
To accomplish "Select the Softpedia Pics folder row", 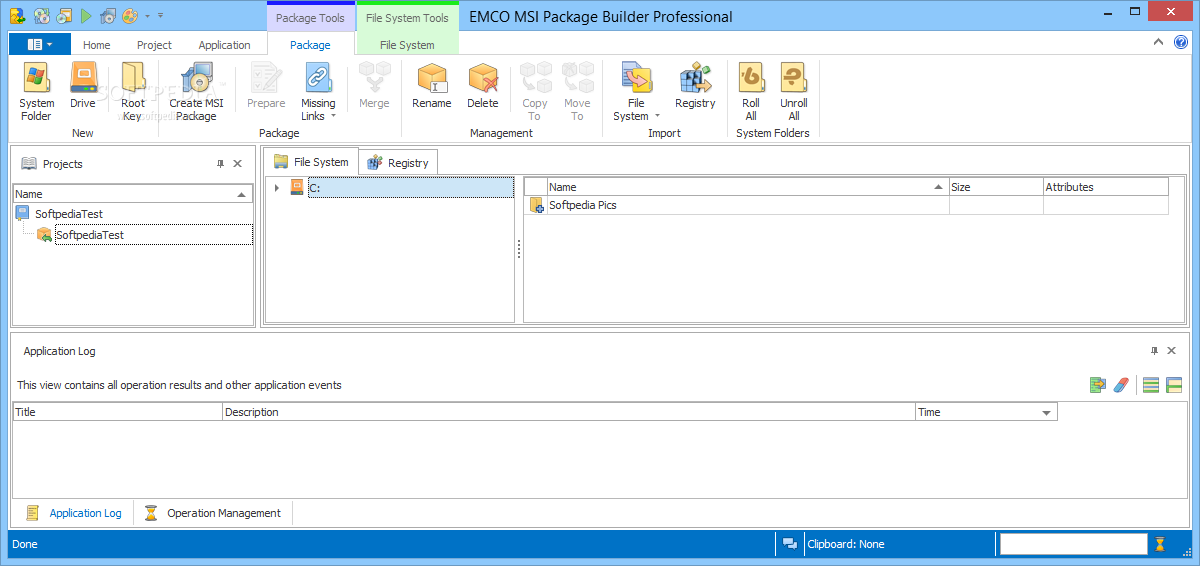I will (848, 205).
